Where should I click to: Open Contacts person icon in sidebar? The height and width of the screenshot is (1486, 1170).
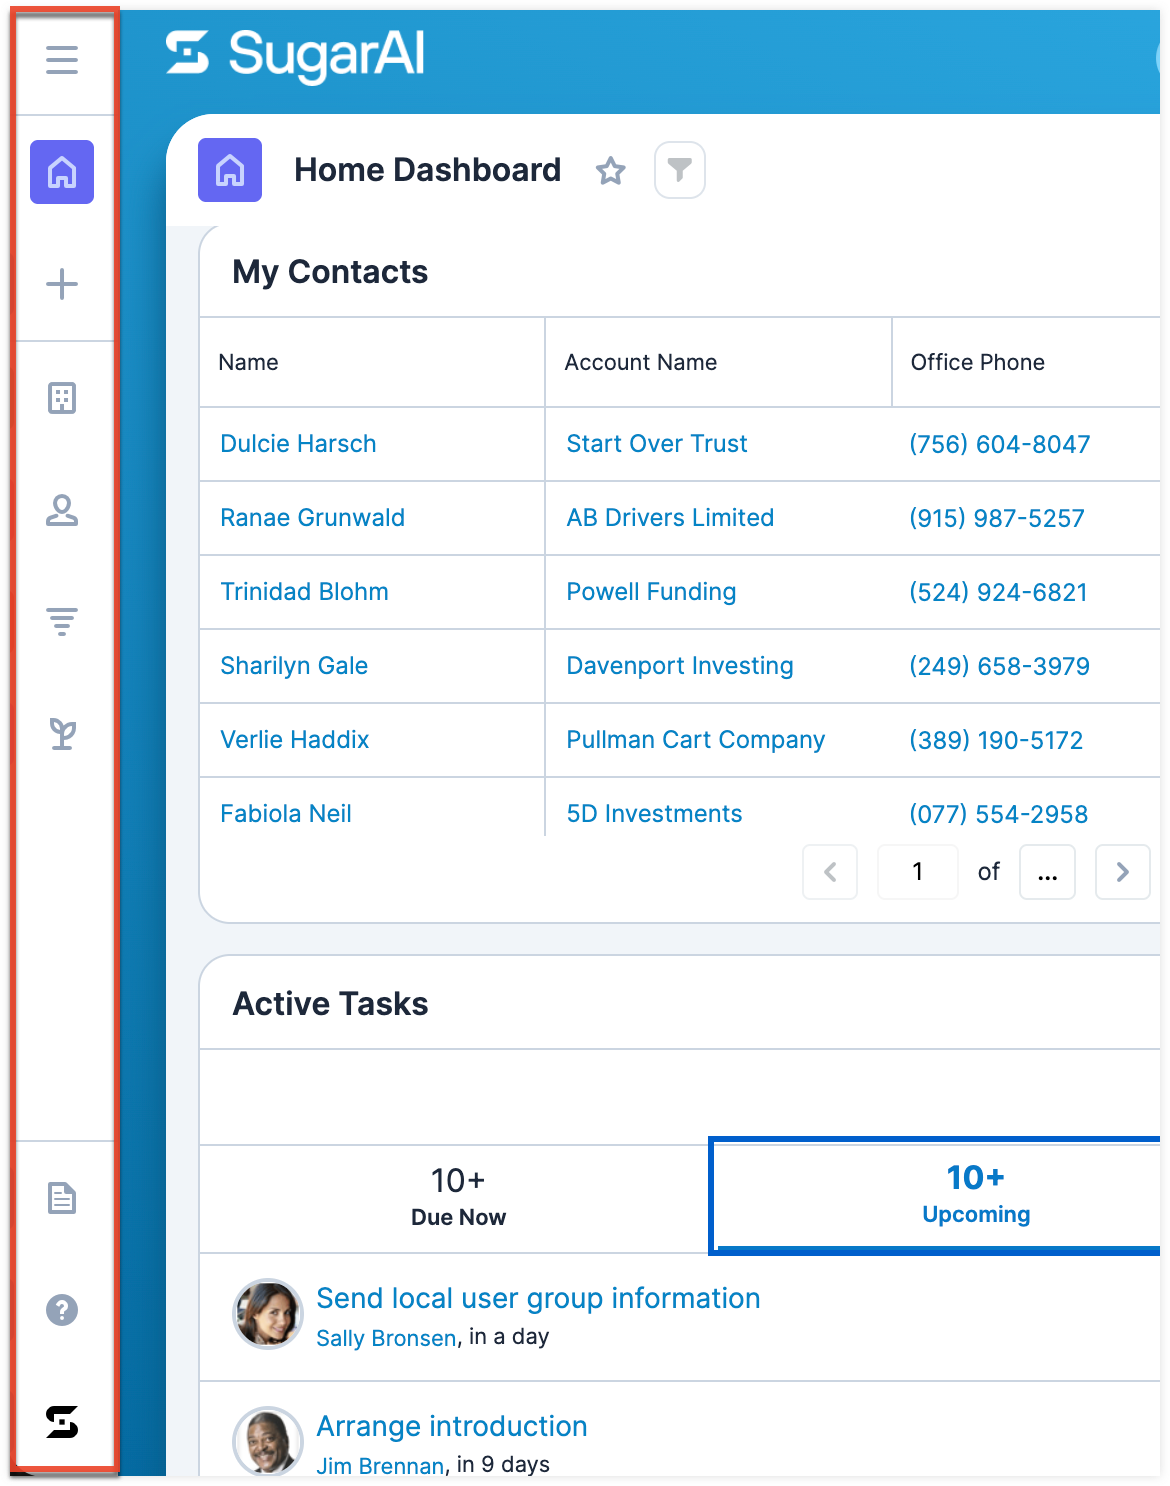62,510
